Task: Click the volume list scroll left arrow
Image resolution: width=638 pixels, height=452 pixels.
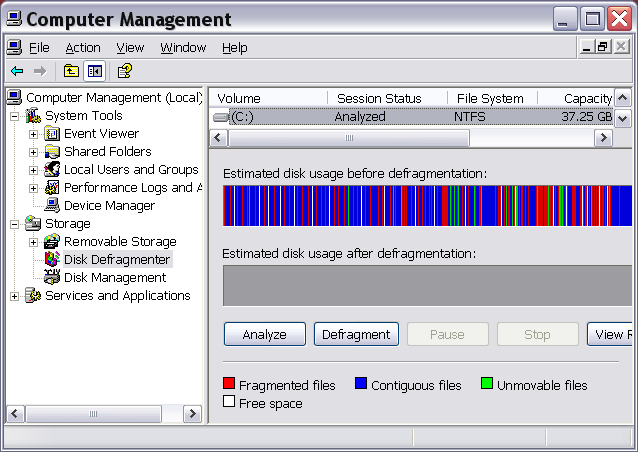Action: 218,138
